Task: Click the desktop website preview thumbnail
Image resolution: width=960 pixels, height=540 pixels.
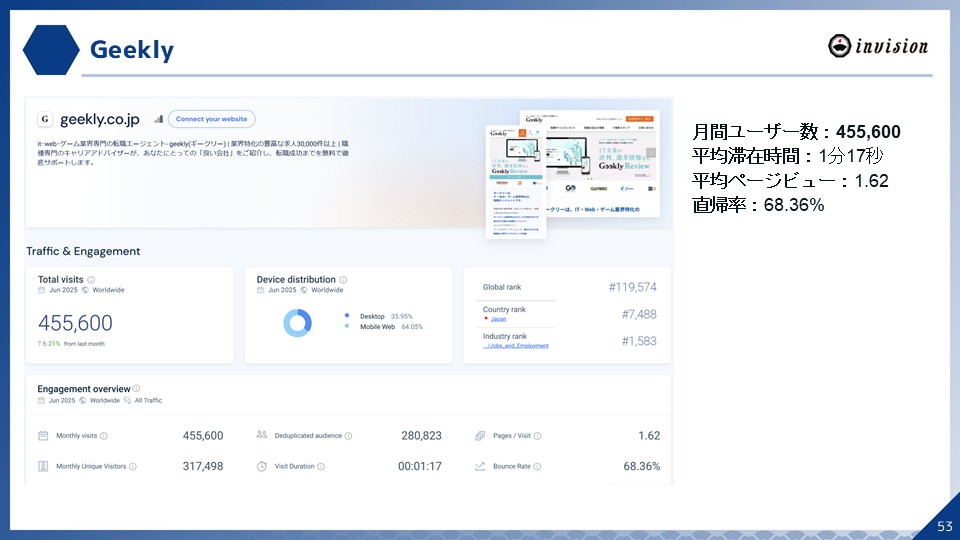Action: pyautogui.click(x=603, y=163)
